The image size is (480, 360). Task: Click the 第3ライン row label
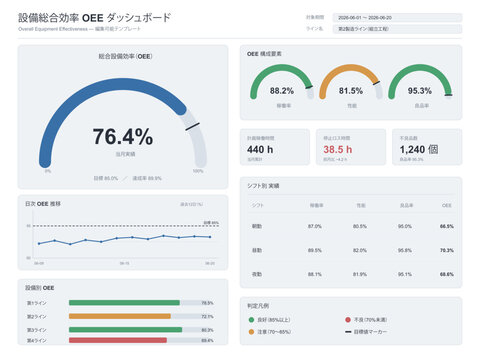tap(37, 330)
